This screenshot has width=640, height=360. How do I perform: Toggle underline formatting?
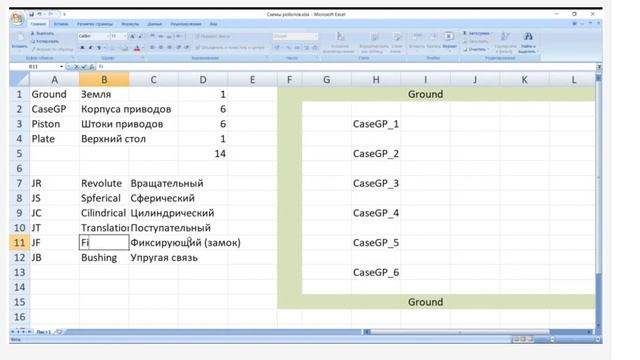[99, 48]
